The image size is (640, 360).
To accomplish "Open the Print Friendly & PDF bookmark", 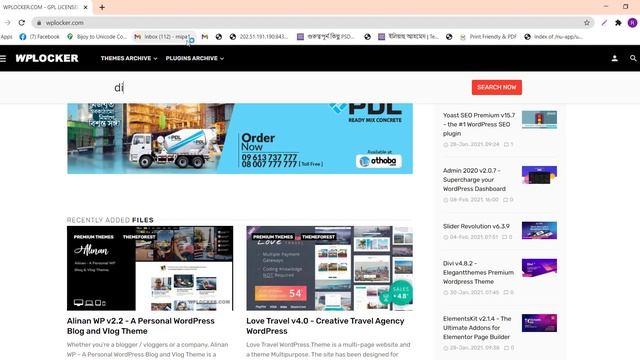I will point(488,37).
